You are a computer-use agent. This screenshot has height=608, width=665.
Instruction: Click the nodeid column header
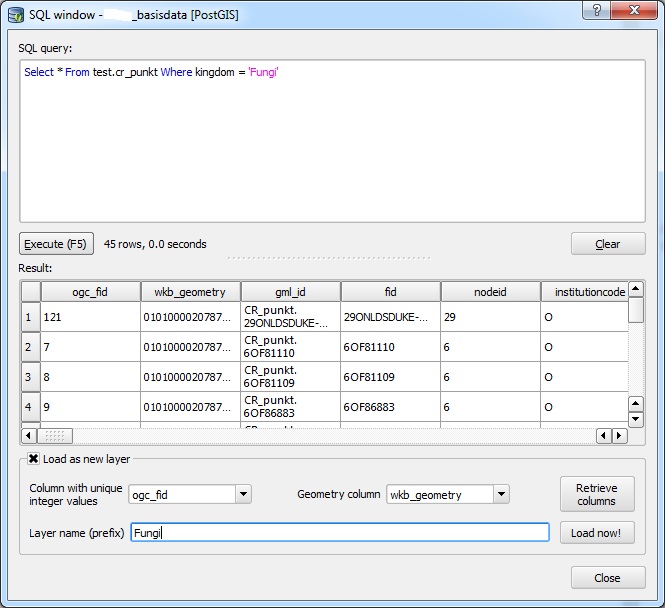491,292
